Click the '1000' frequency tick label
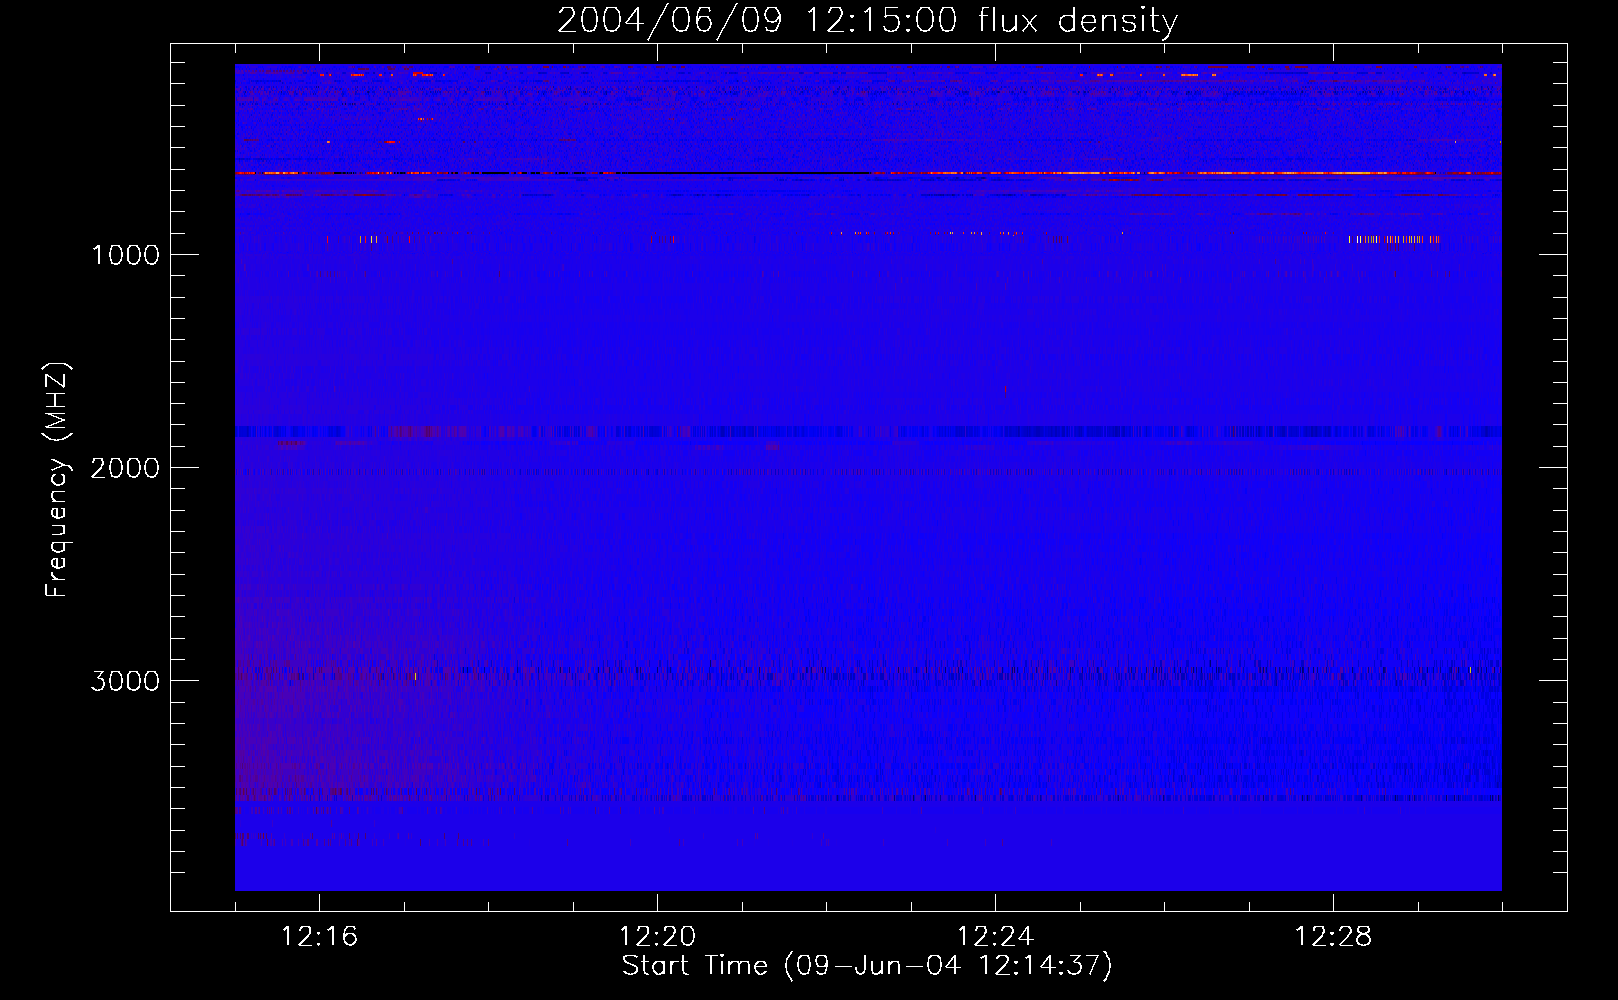 tap(125, 255)
